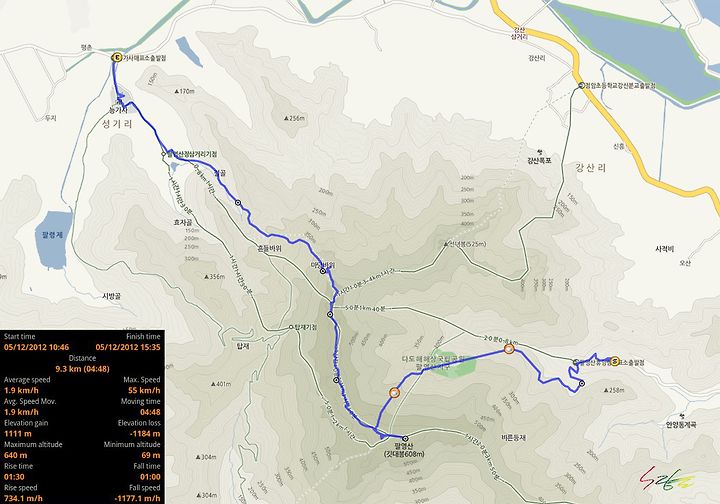Click the 성기리 village label
This screenshot has width=720, height=504.
click(117, 123)
